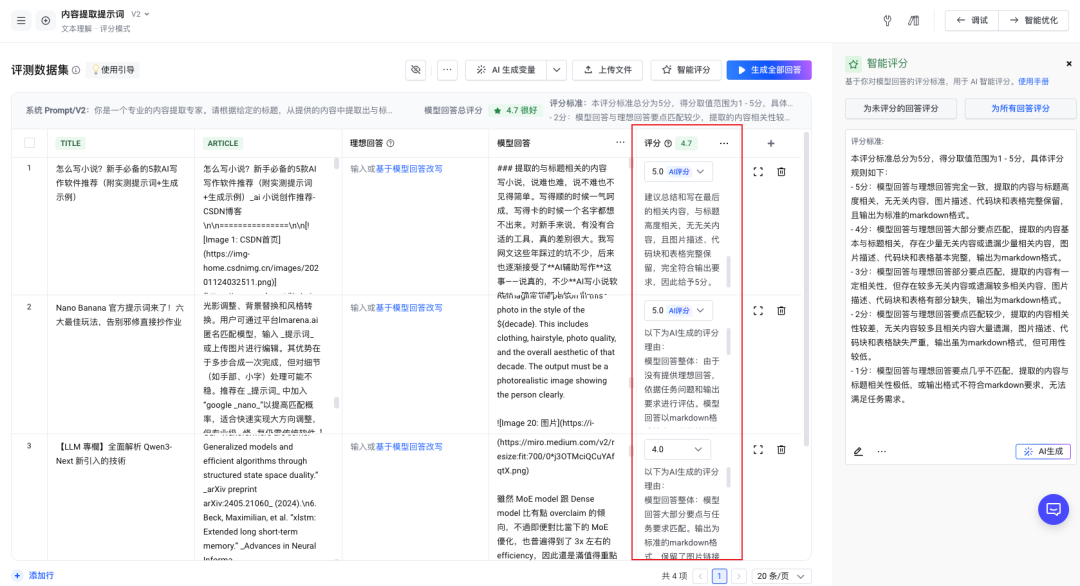Open the blue chat support bubble
The width and height of the screenshot is (1080, 586).
coord(1053,509)
